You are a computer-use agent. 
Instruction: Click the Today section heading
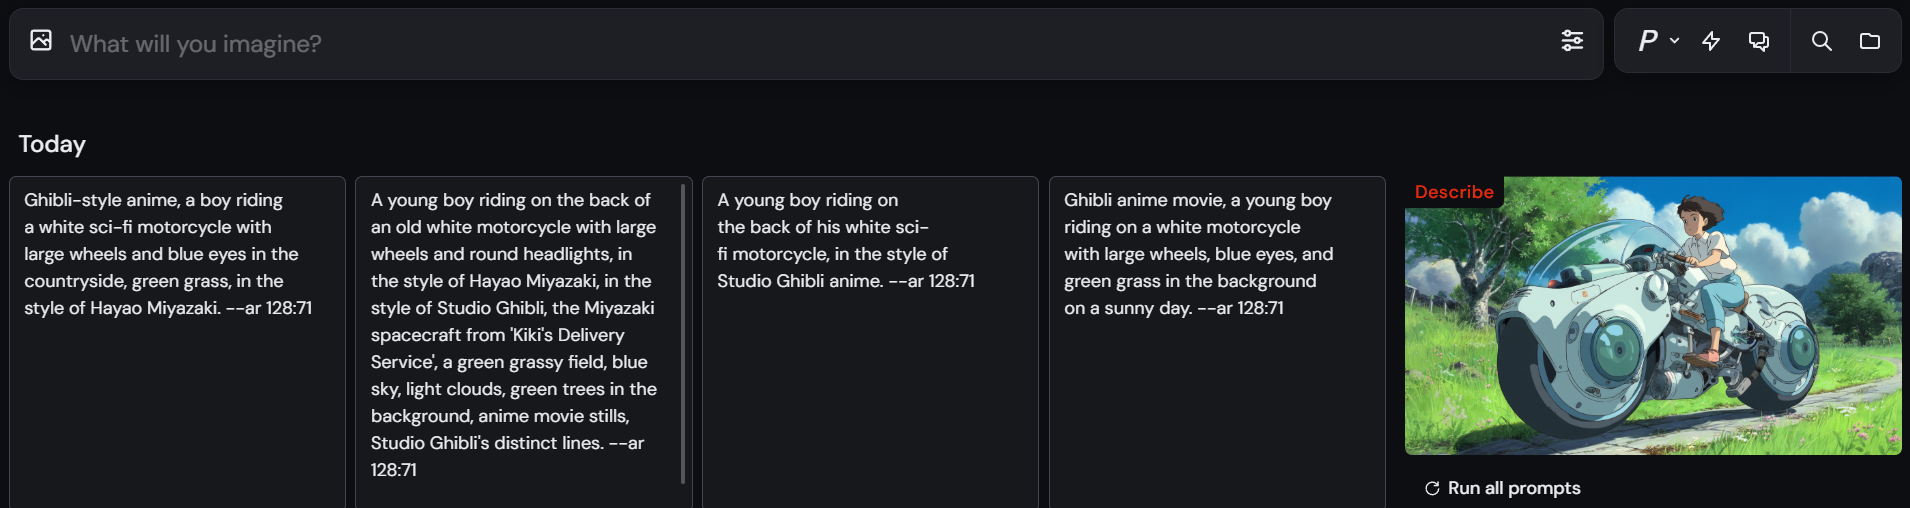[x=52, y=144]
